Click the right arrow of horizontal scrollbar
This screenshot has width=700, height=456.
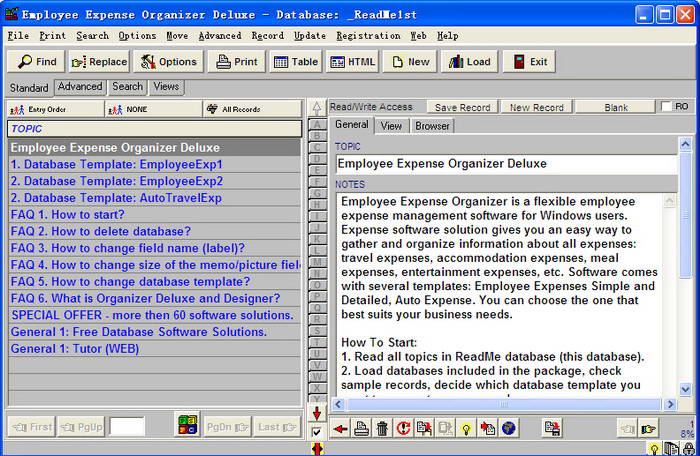point(670,404)
